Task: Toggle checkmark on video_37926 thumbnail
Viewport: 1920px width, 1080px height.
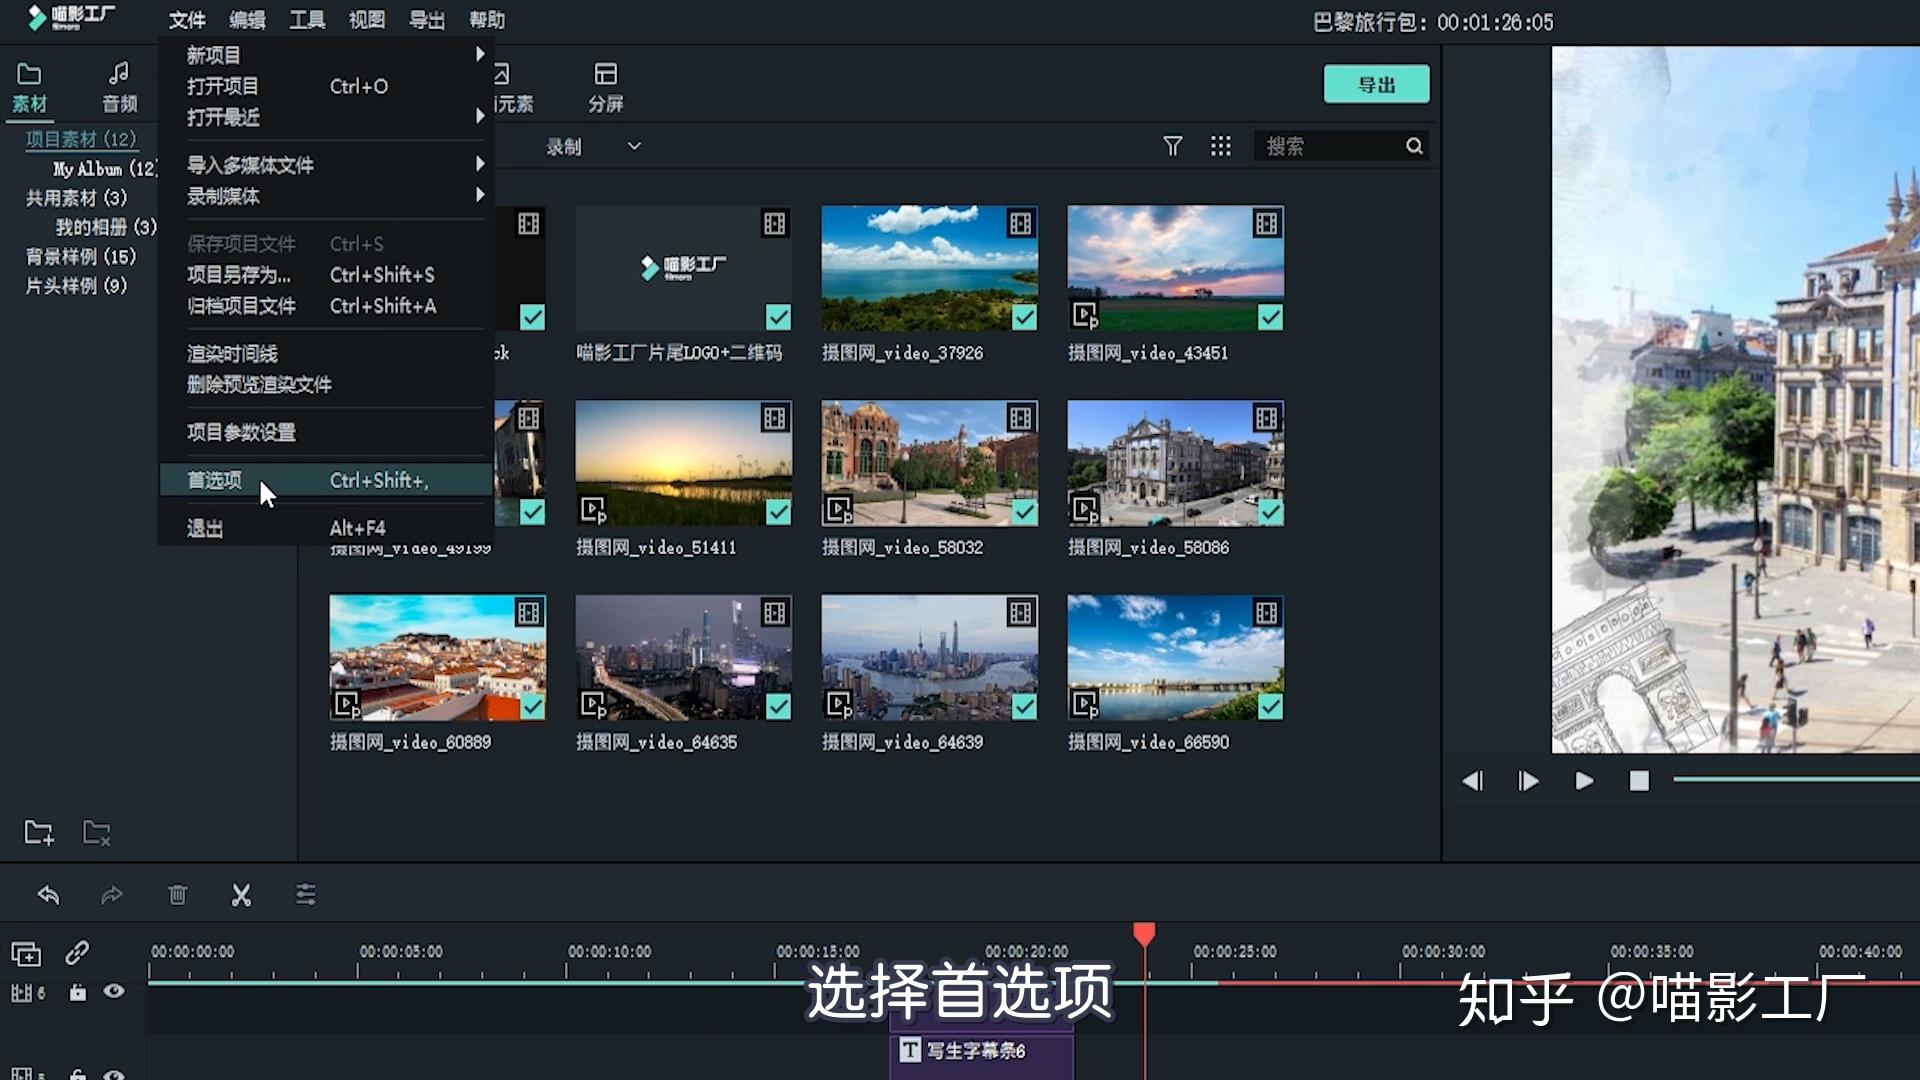Action: click(1024, 317)
